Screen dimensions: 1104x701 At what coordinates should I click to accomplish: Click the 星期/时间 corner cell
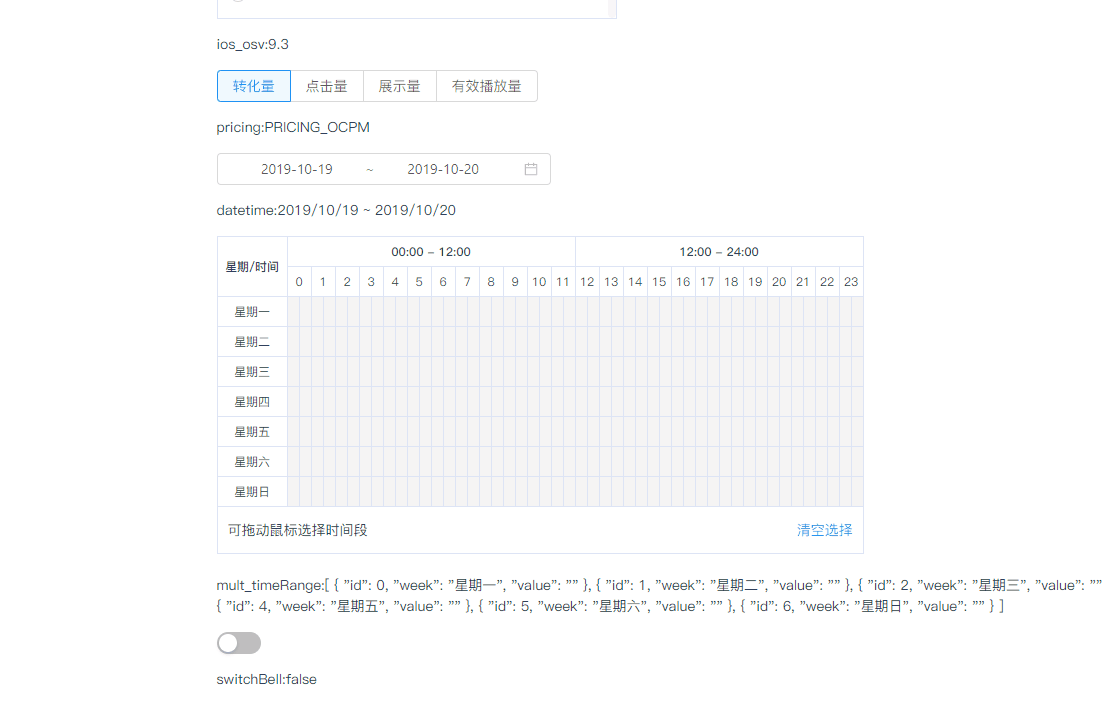pos(251,266)
